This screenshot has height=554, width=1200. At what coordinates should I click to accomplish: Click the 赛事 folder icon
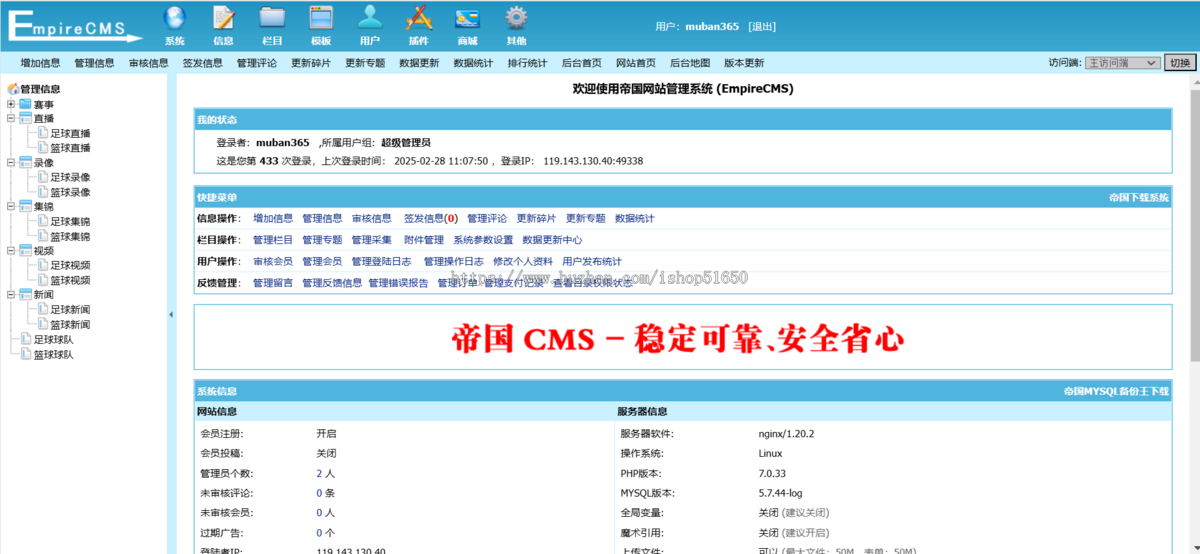click(25, 104)
